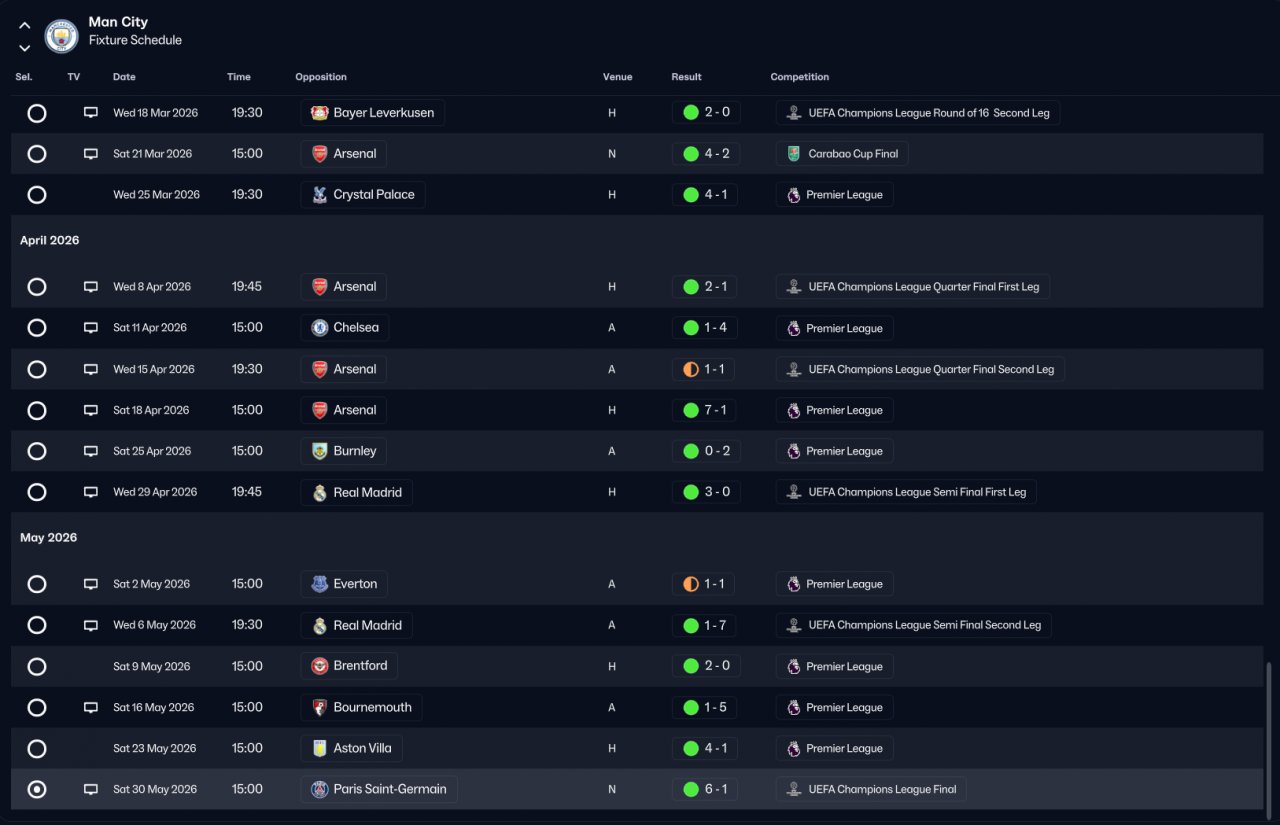Click Champions League Final trophy icon
This screenshot has height=825, width=1280.
pos(793,790)
